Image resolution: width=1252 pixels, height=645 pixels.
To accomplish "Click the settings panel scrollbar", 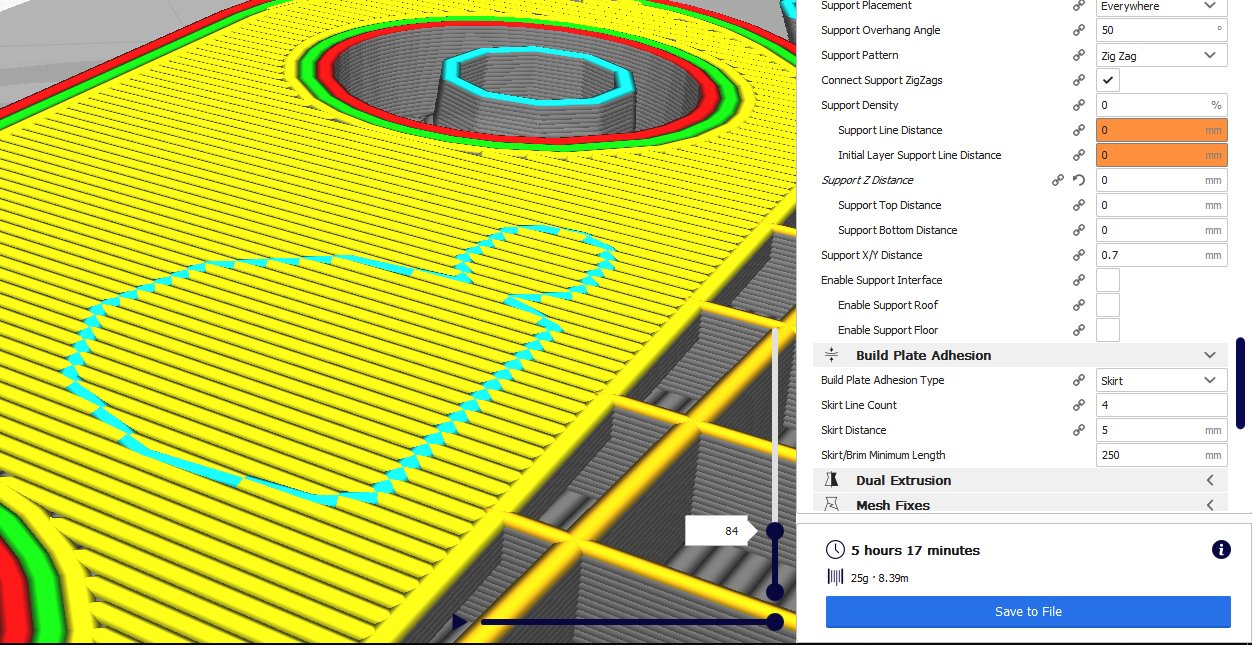I will (1240, 383).
